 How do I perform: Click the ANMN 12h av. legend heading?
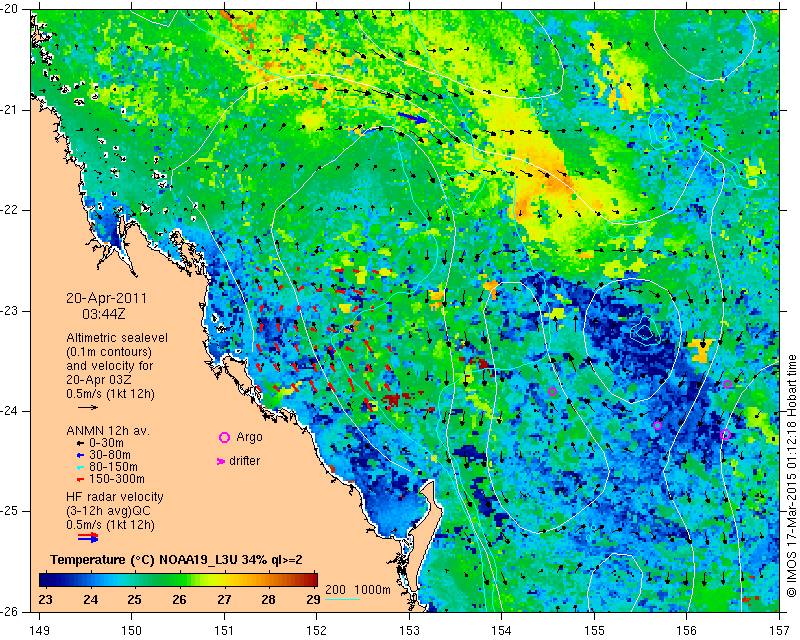coord(108,431)
